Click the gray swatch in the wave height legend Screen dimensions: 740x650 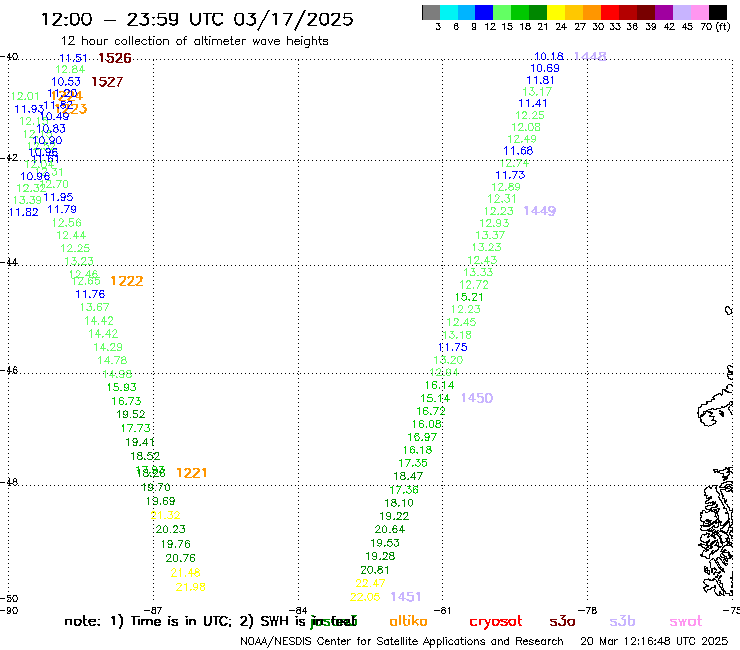(431, 12)
